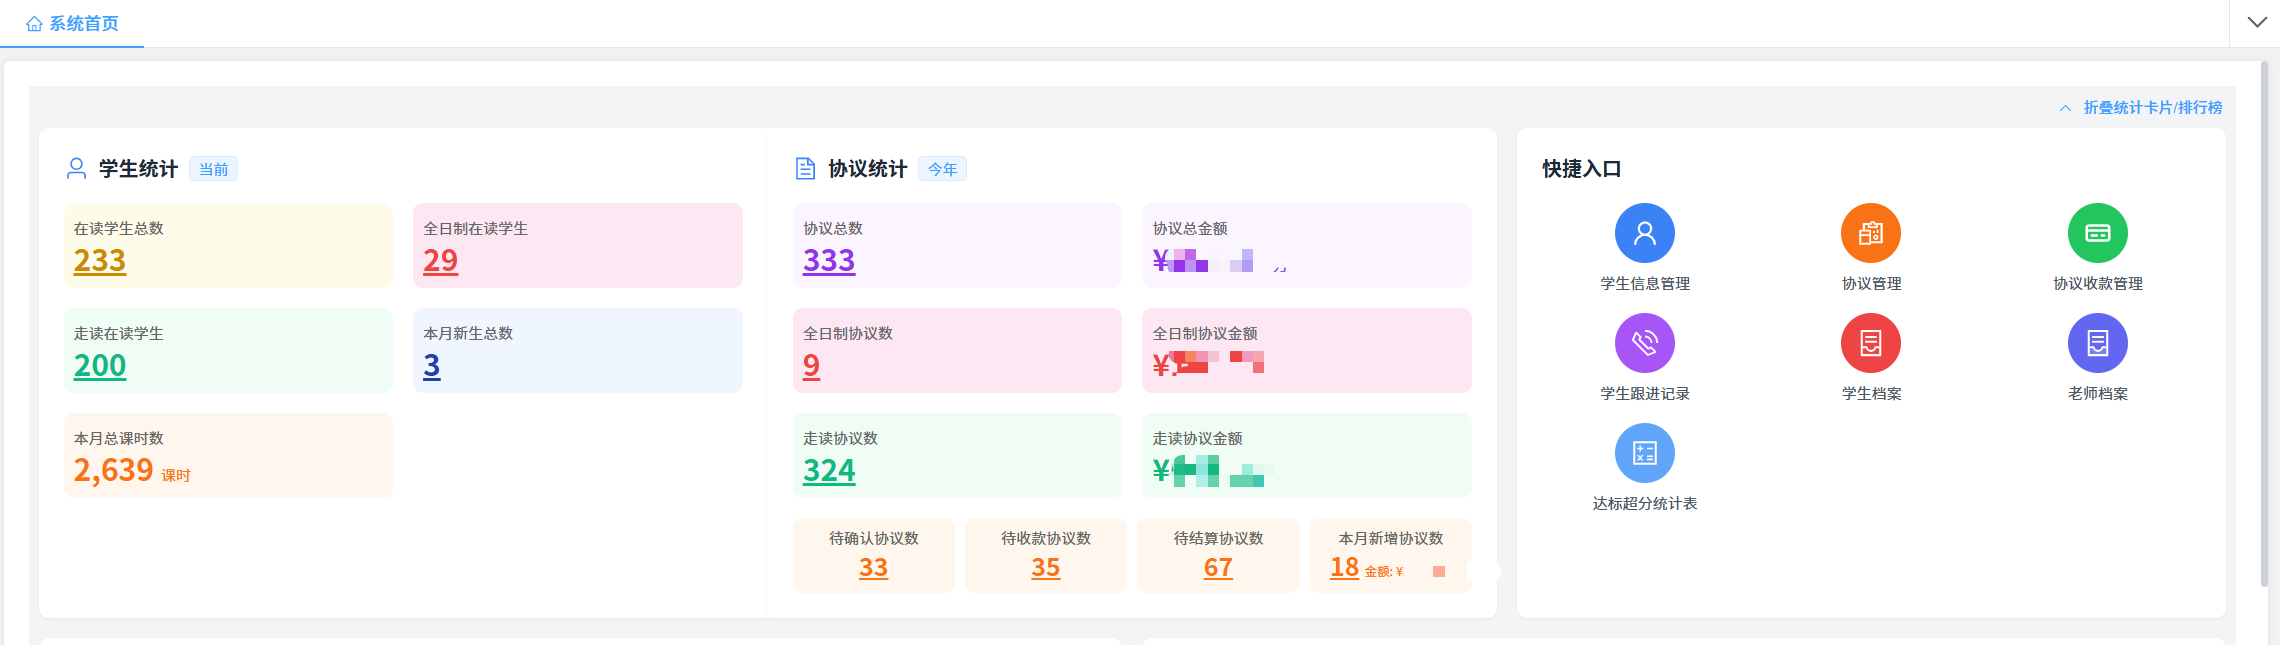
Task: Switch to the 系统首页 tab
Action: click(x=72, y=23)
